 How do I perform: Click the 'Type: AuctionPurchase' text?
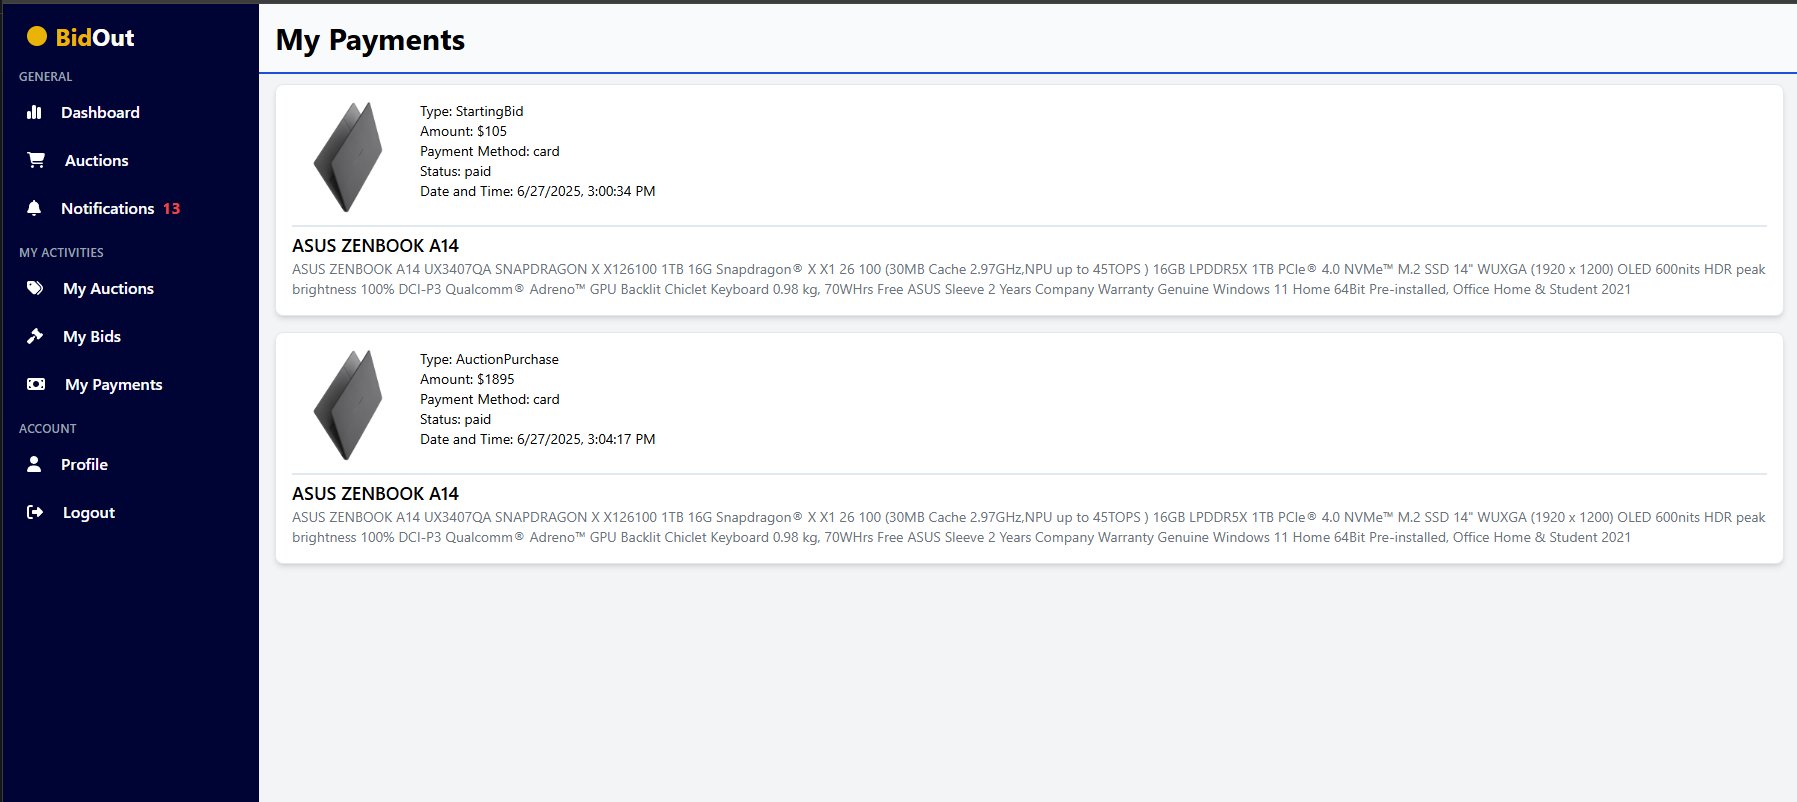click(x=489, y=359)
